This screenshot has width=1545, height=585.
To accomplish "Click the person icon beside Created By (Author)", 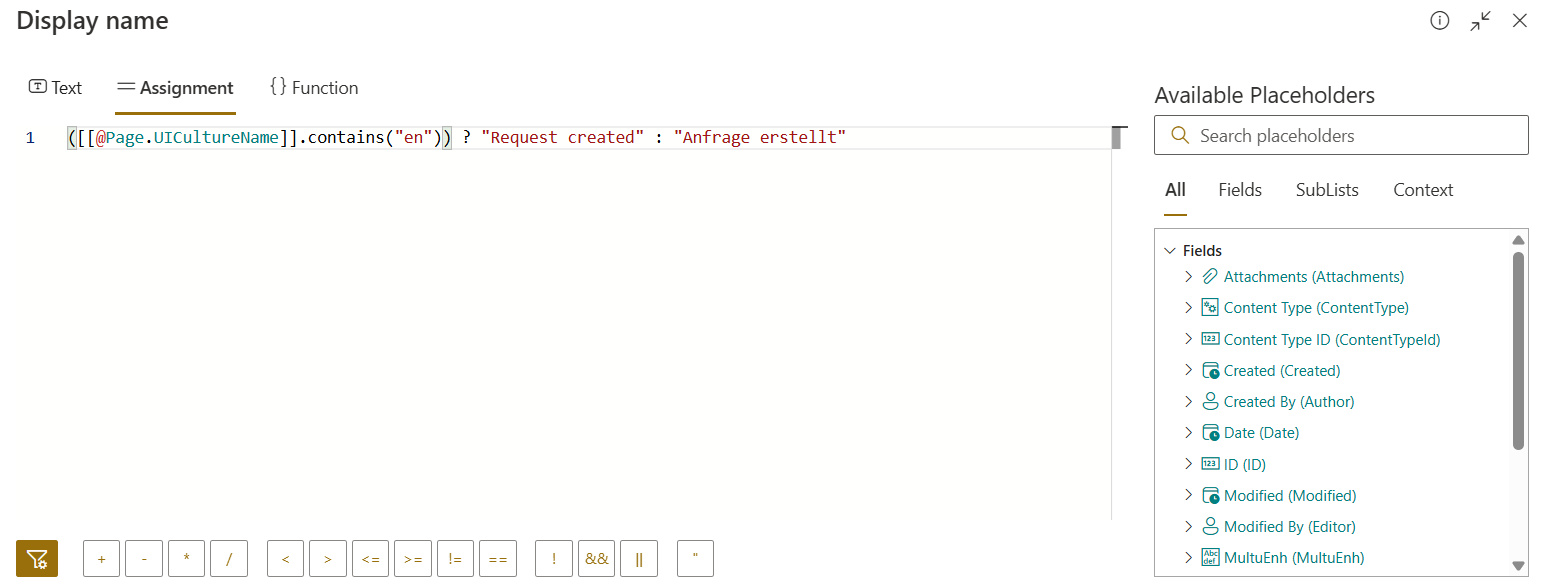I will [x=1210, y=401].
